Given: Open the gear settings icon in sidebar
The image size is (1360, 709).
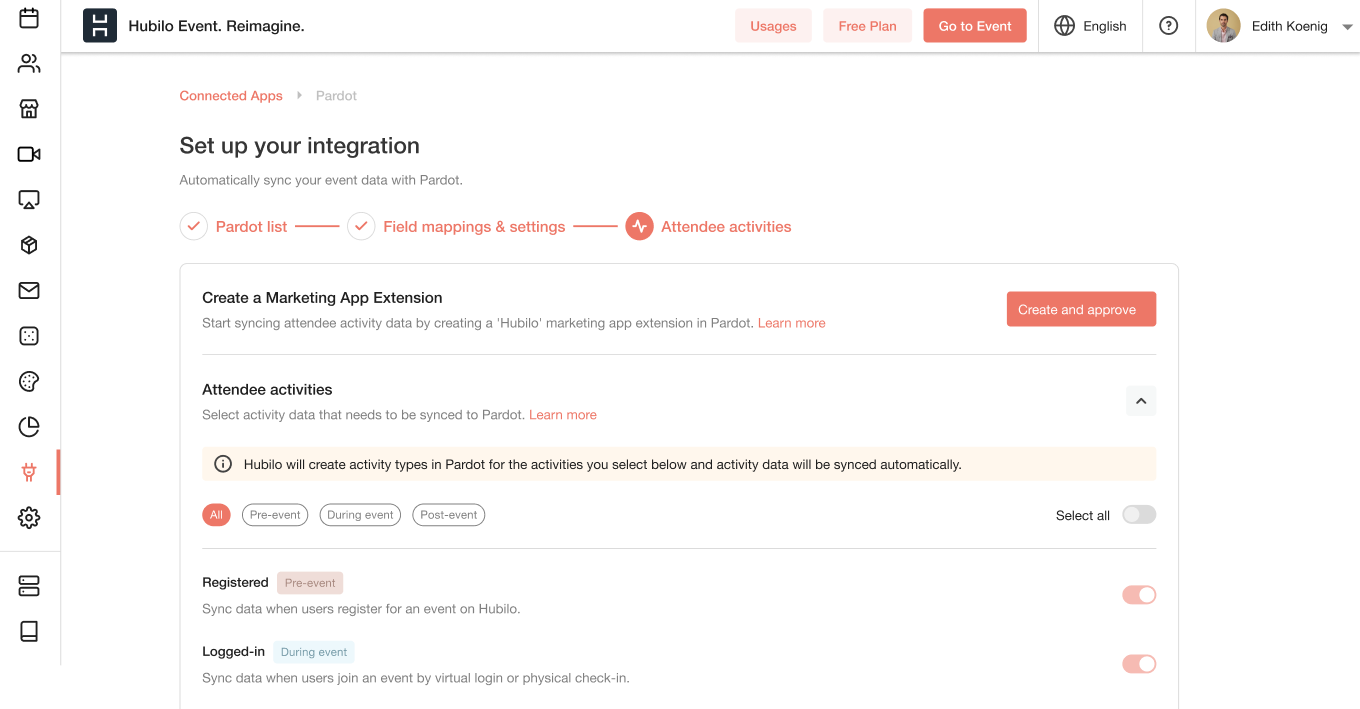Looking at the screenshot, I should (x=29, y=518).
